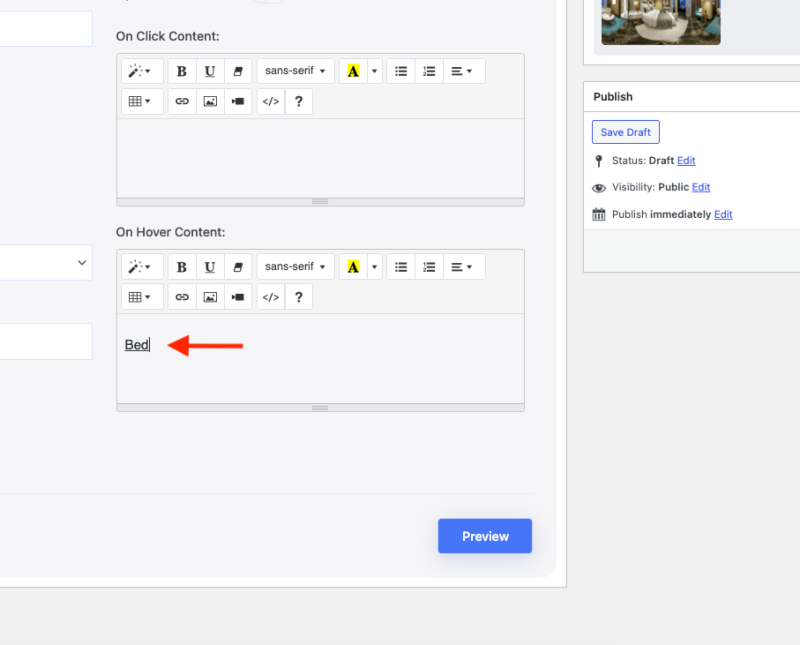
Task: Open help in On Click Content editor
Action: tap(298, 101)
